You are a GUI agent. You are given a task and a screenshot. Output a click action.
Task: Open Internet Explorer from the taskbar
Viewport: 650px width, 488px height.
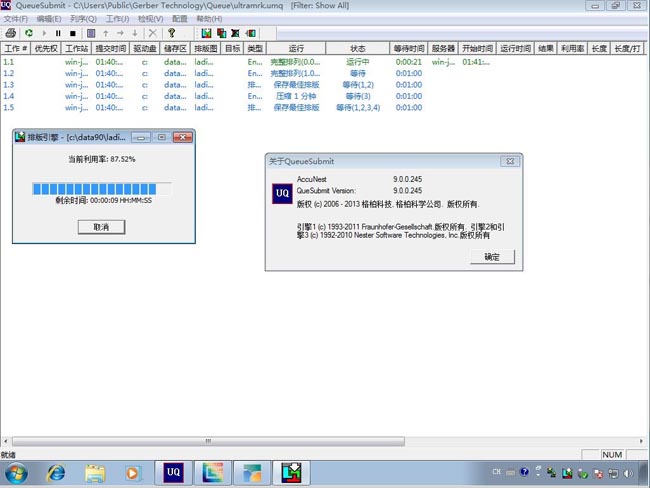[x=56, y=473]
